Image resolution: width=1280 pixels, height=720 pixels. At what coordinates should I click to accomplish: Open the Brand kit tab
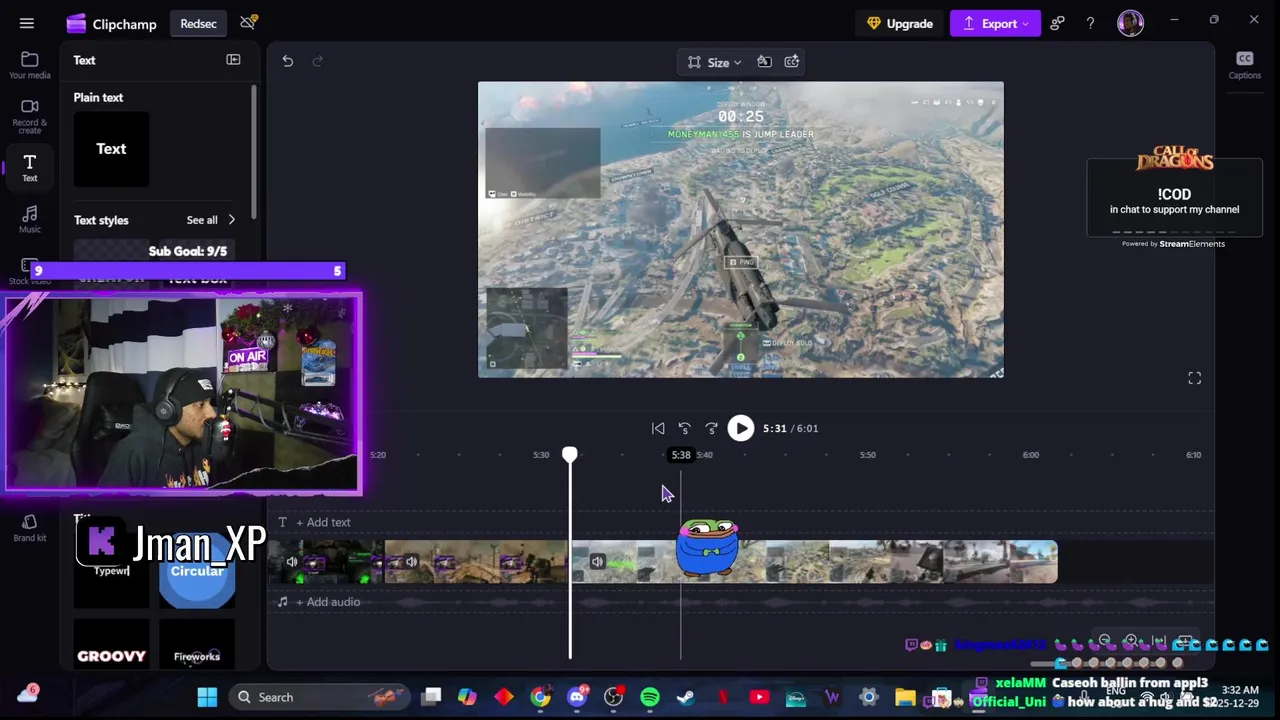30,528
